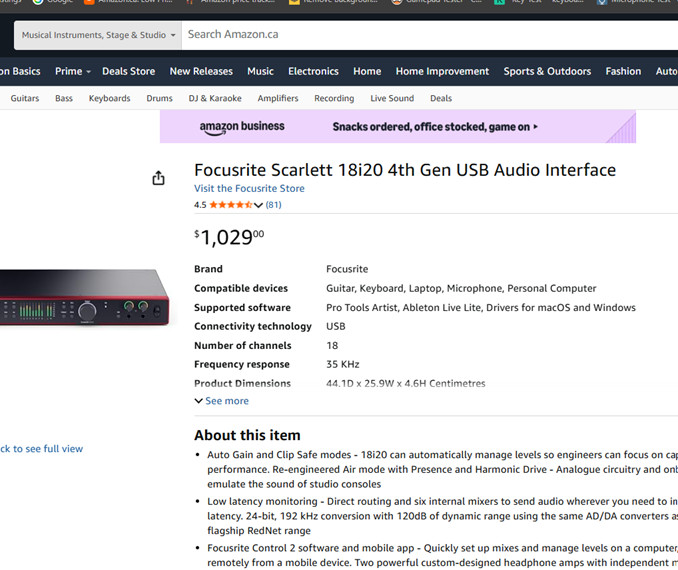Click the Number of channels value 18
This screenshot has width=678, height=570.
coord(332,346)
